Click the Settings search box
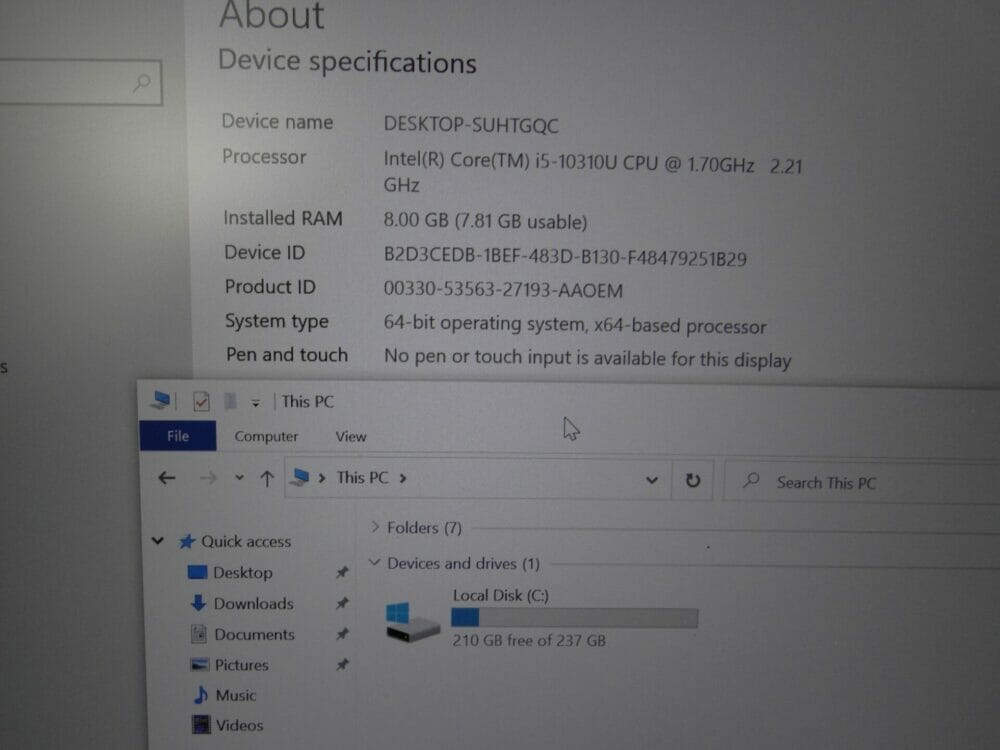 pos(80,82)
